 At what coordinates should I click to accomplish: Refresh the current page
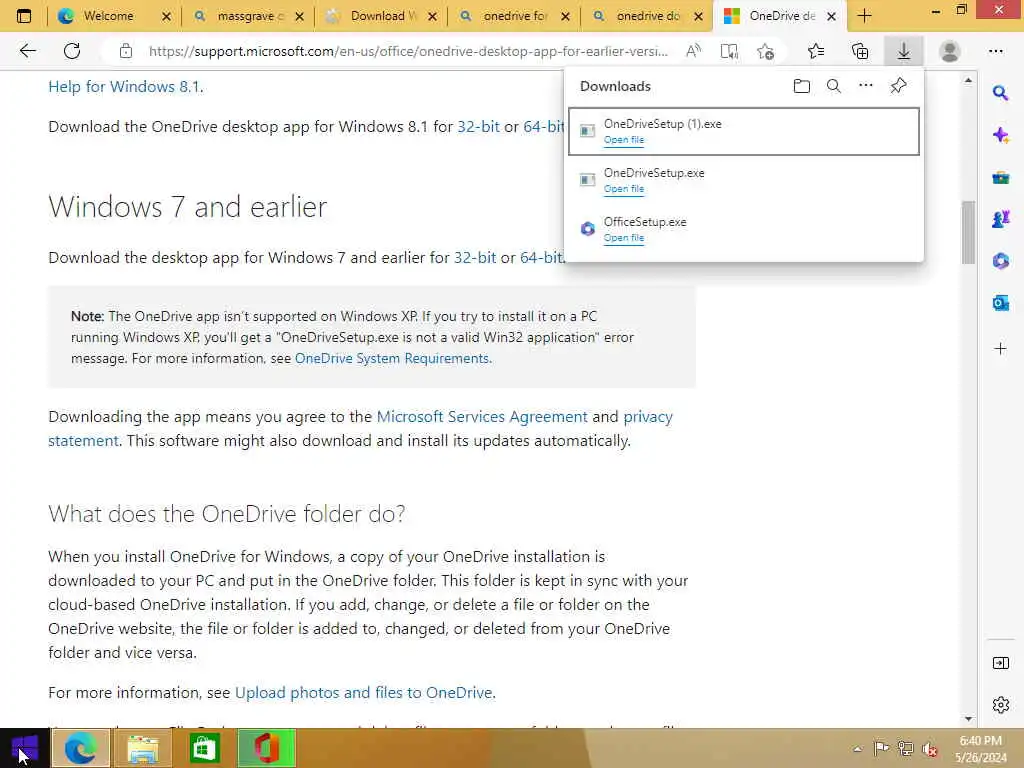[x=72, y=51]
